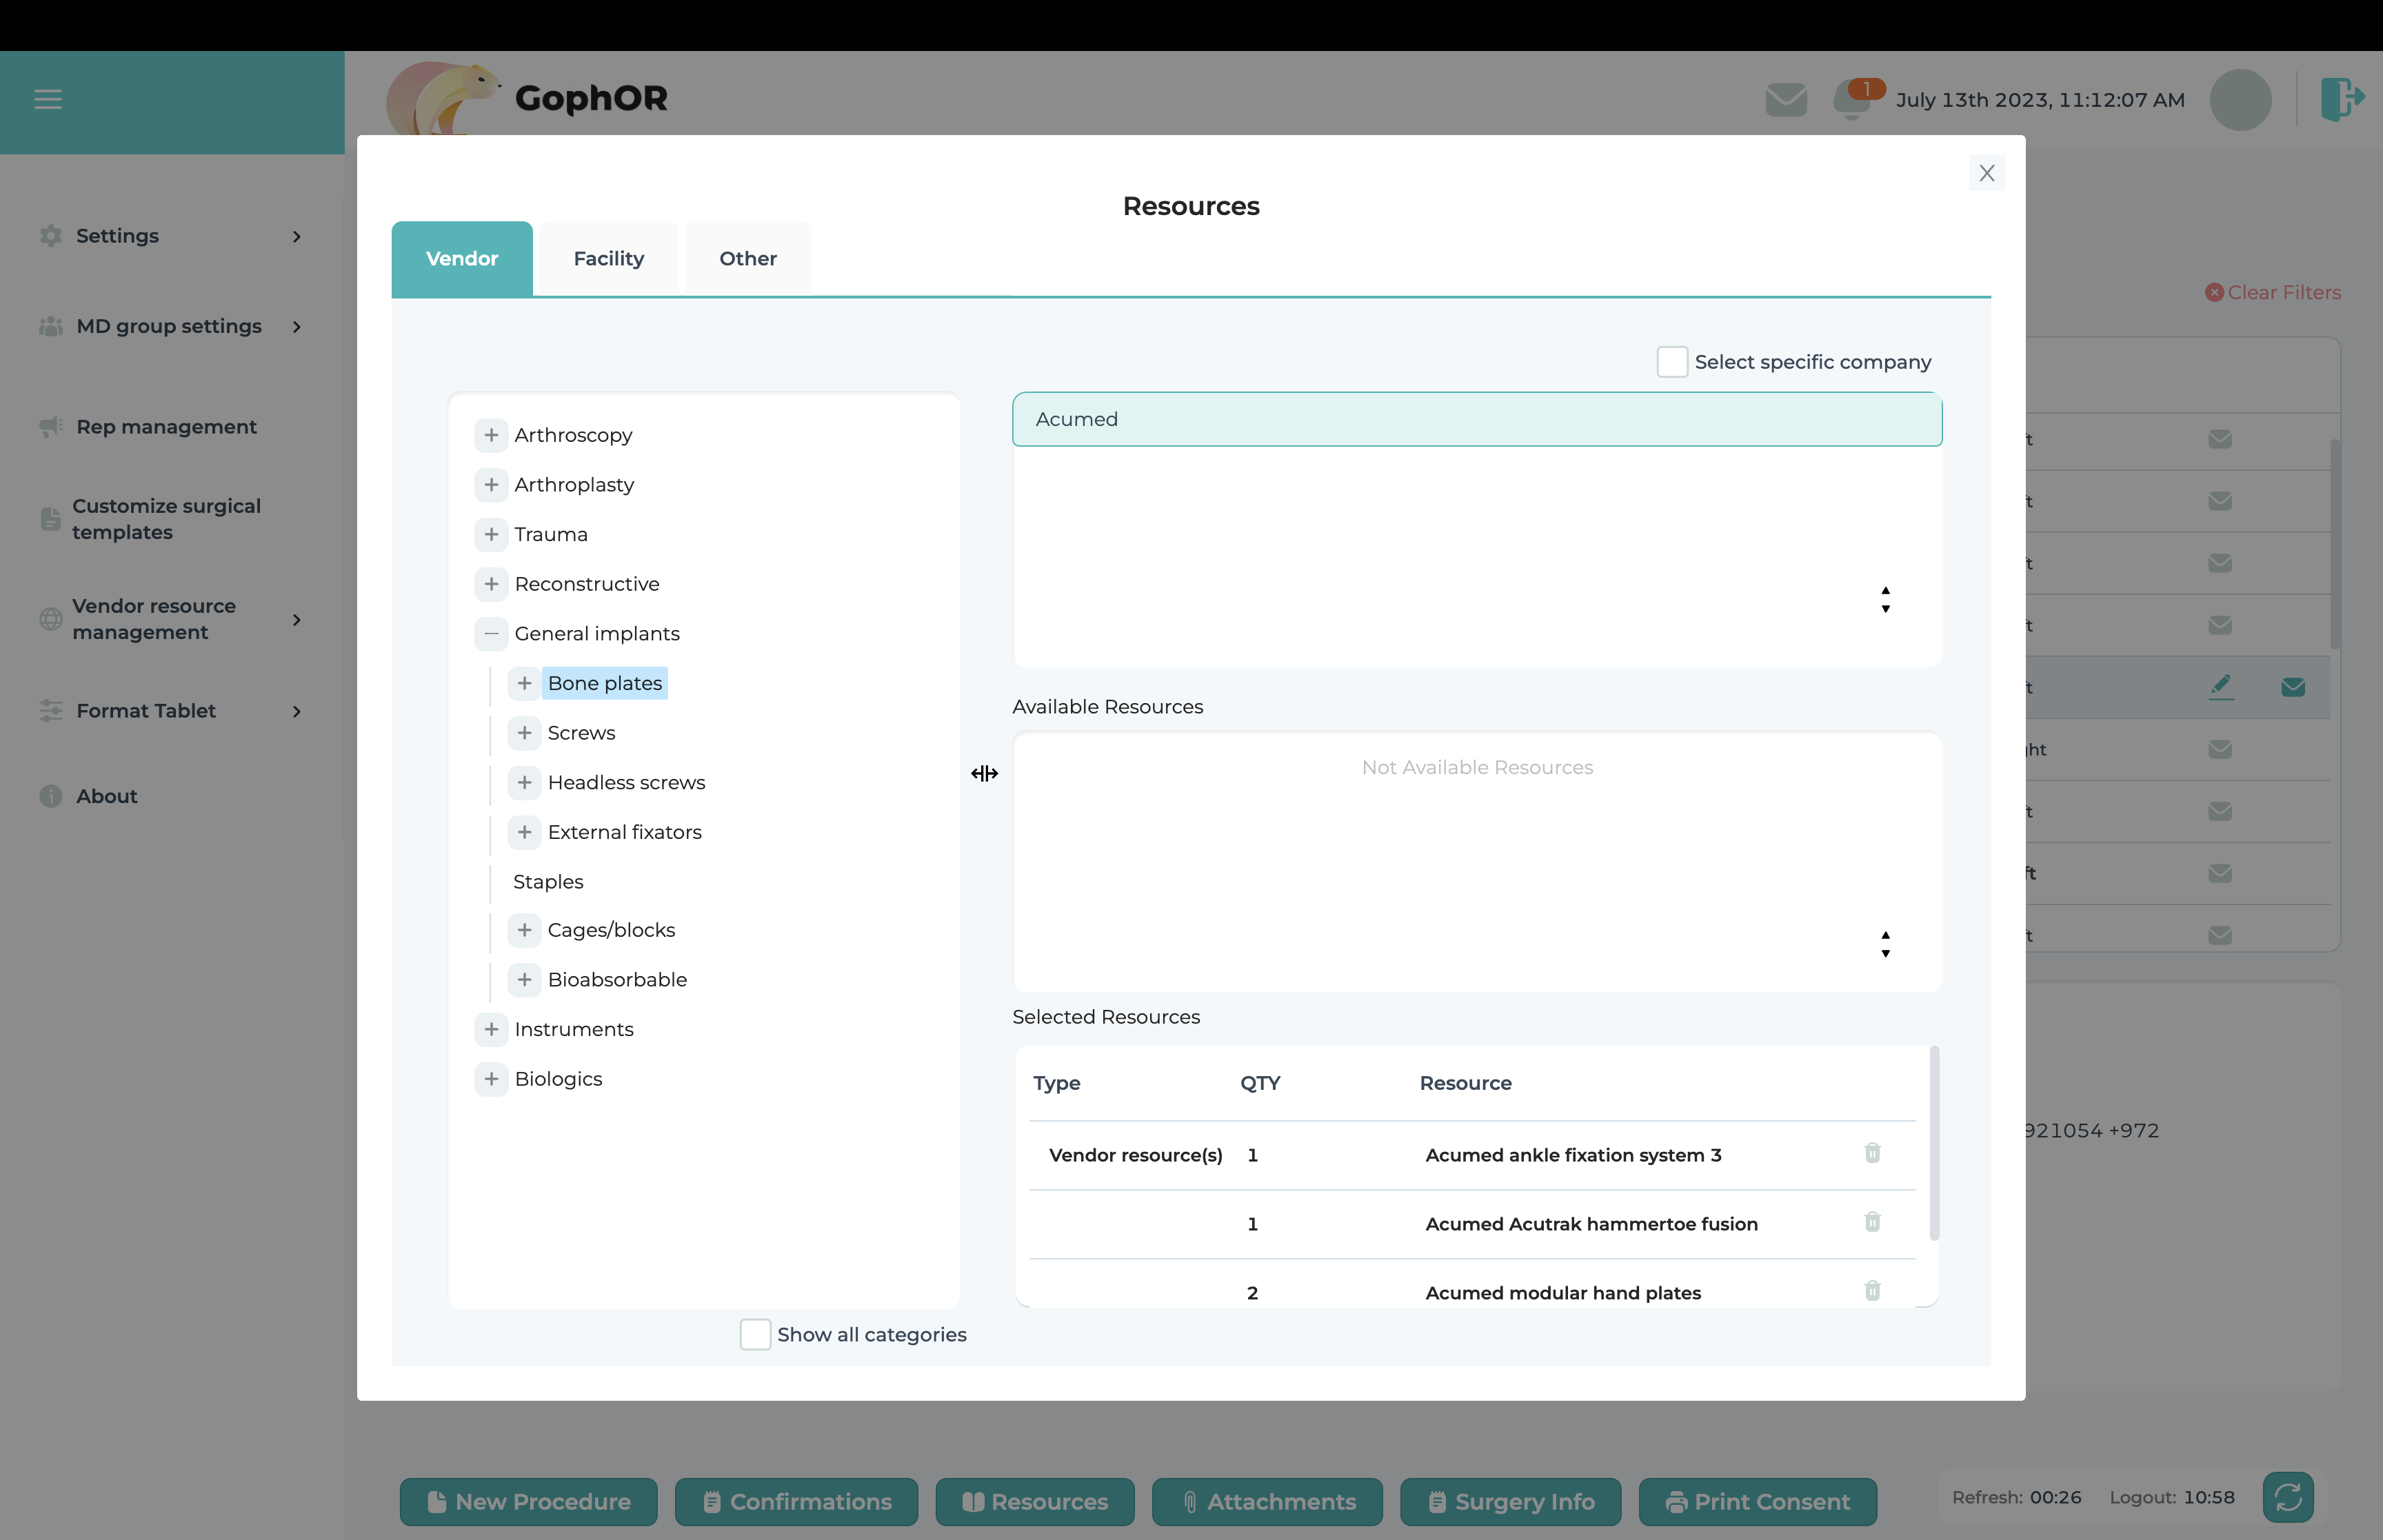The image size is (2383, 1540).
Task: Click the Selected Resources table scrollbar
Action: tap(1934, 1143)
